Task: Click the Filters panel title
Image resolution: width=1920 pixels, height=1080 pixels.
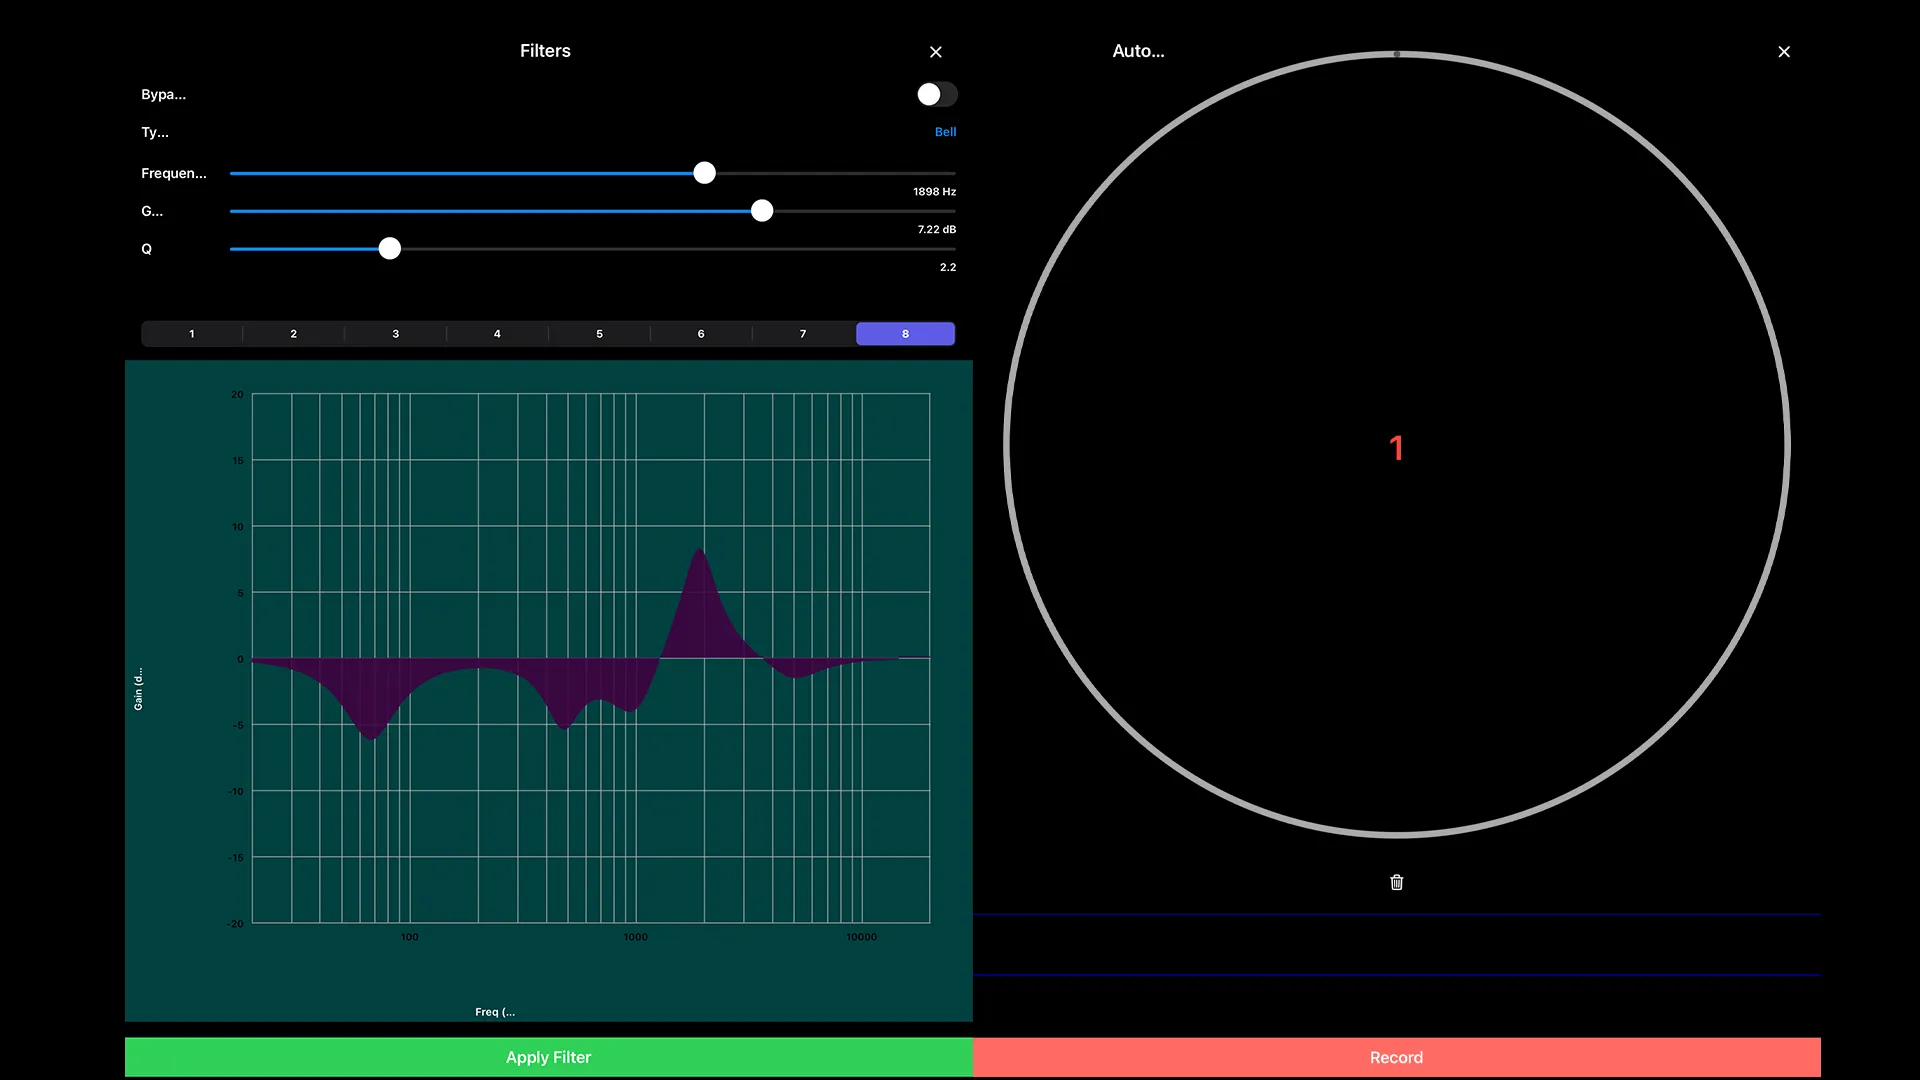Action: tap(545, 51)
